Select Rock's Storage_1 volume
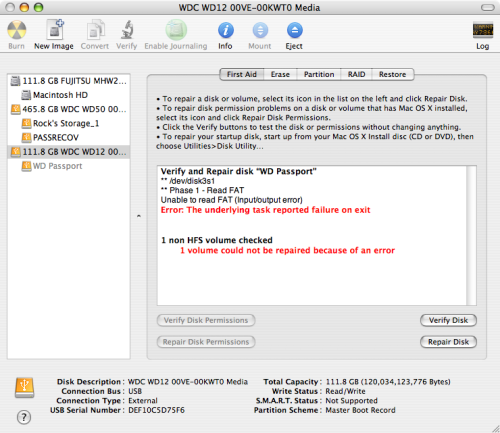The image size is (500, 433). [x=69, y=123]
